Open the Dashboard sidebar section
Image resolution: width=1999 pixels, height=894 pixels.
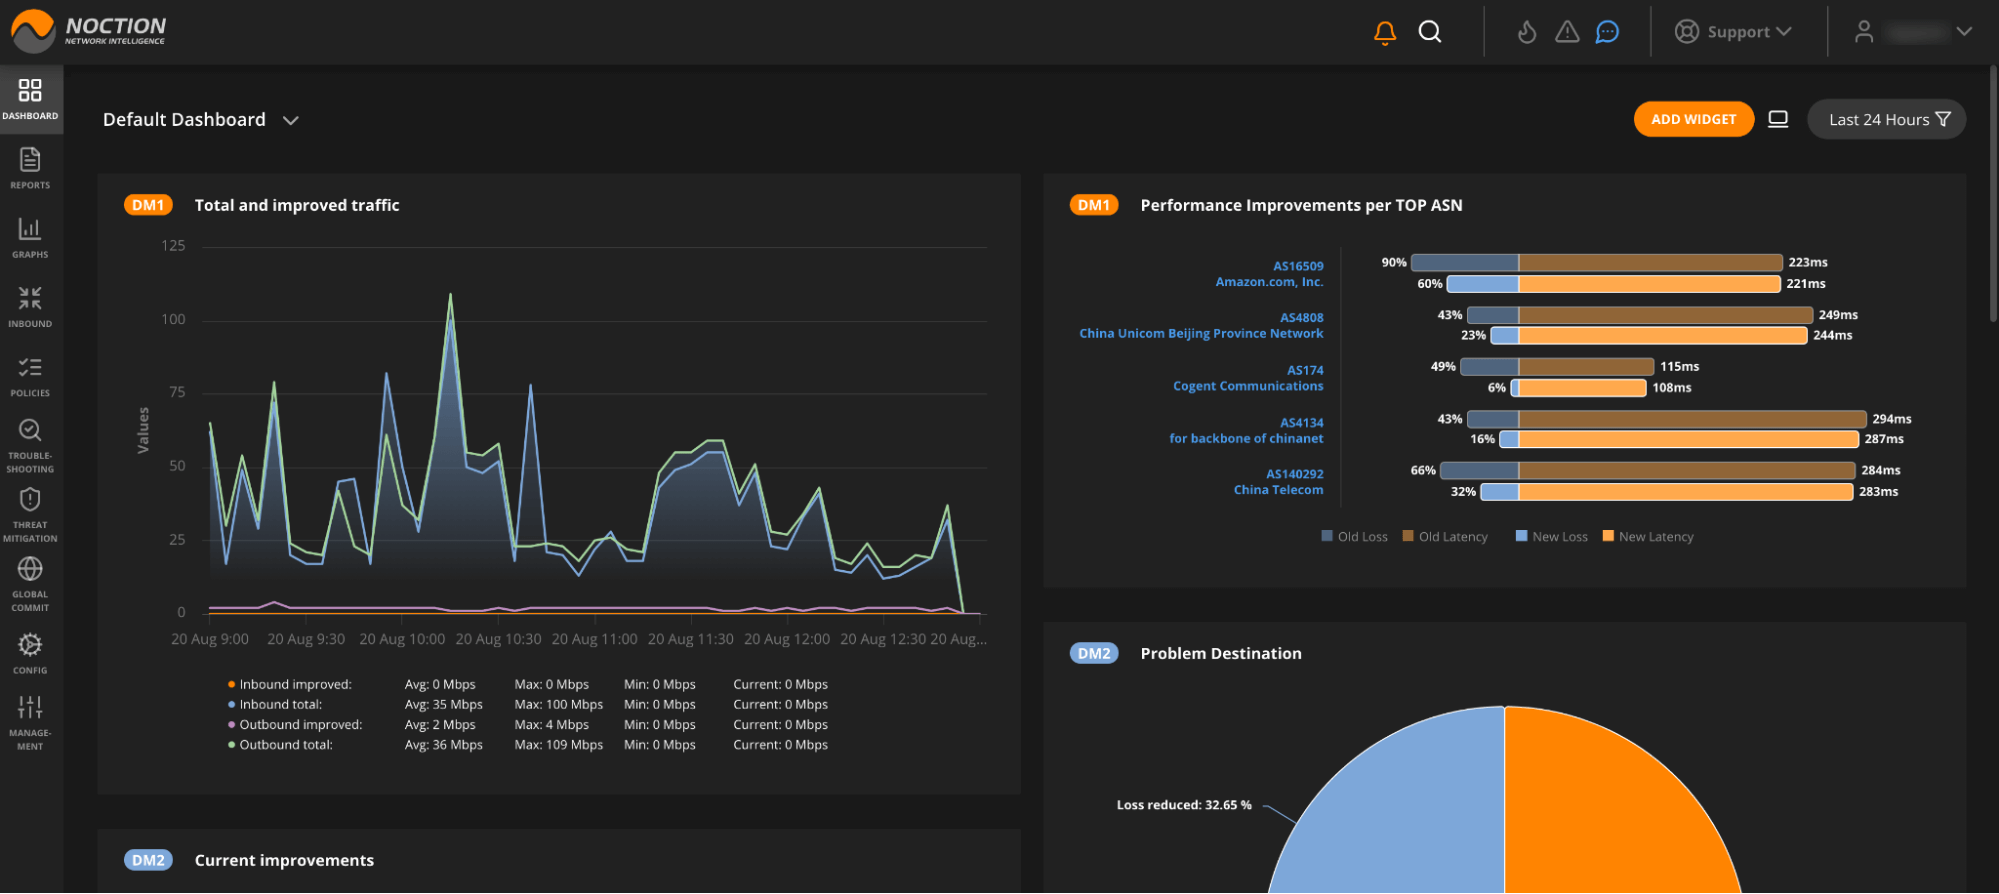31,99
